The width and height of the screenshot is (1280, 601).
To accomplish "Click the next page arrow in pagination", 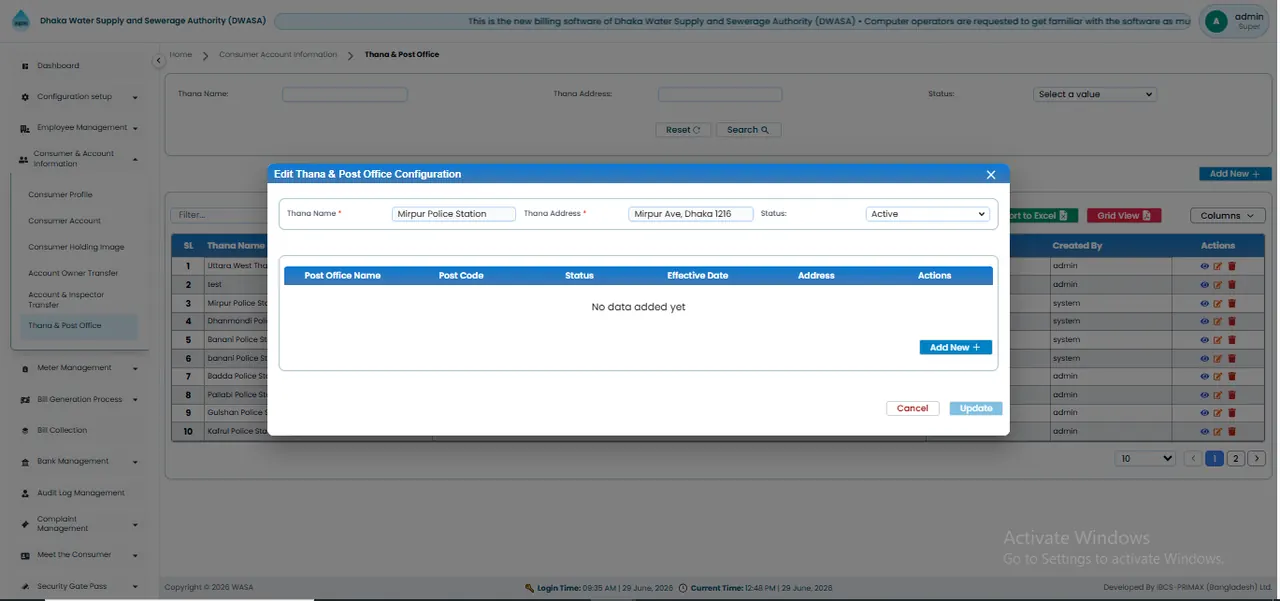I will tap(1257, 458).
